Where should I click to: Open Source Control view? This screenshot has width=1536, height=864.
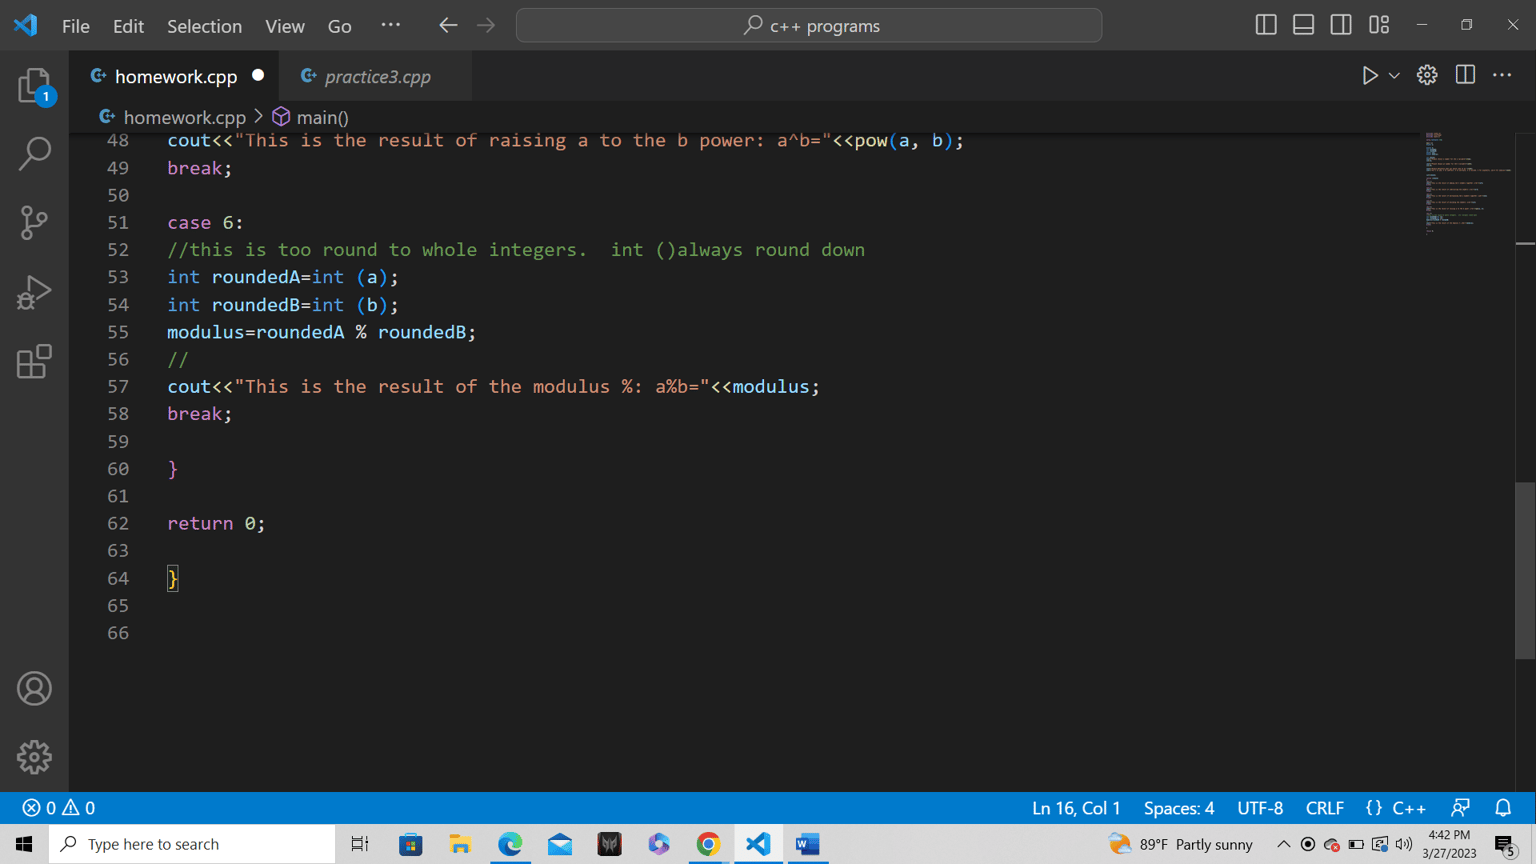(x=34, y=222)
